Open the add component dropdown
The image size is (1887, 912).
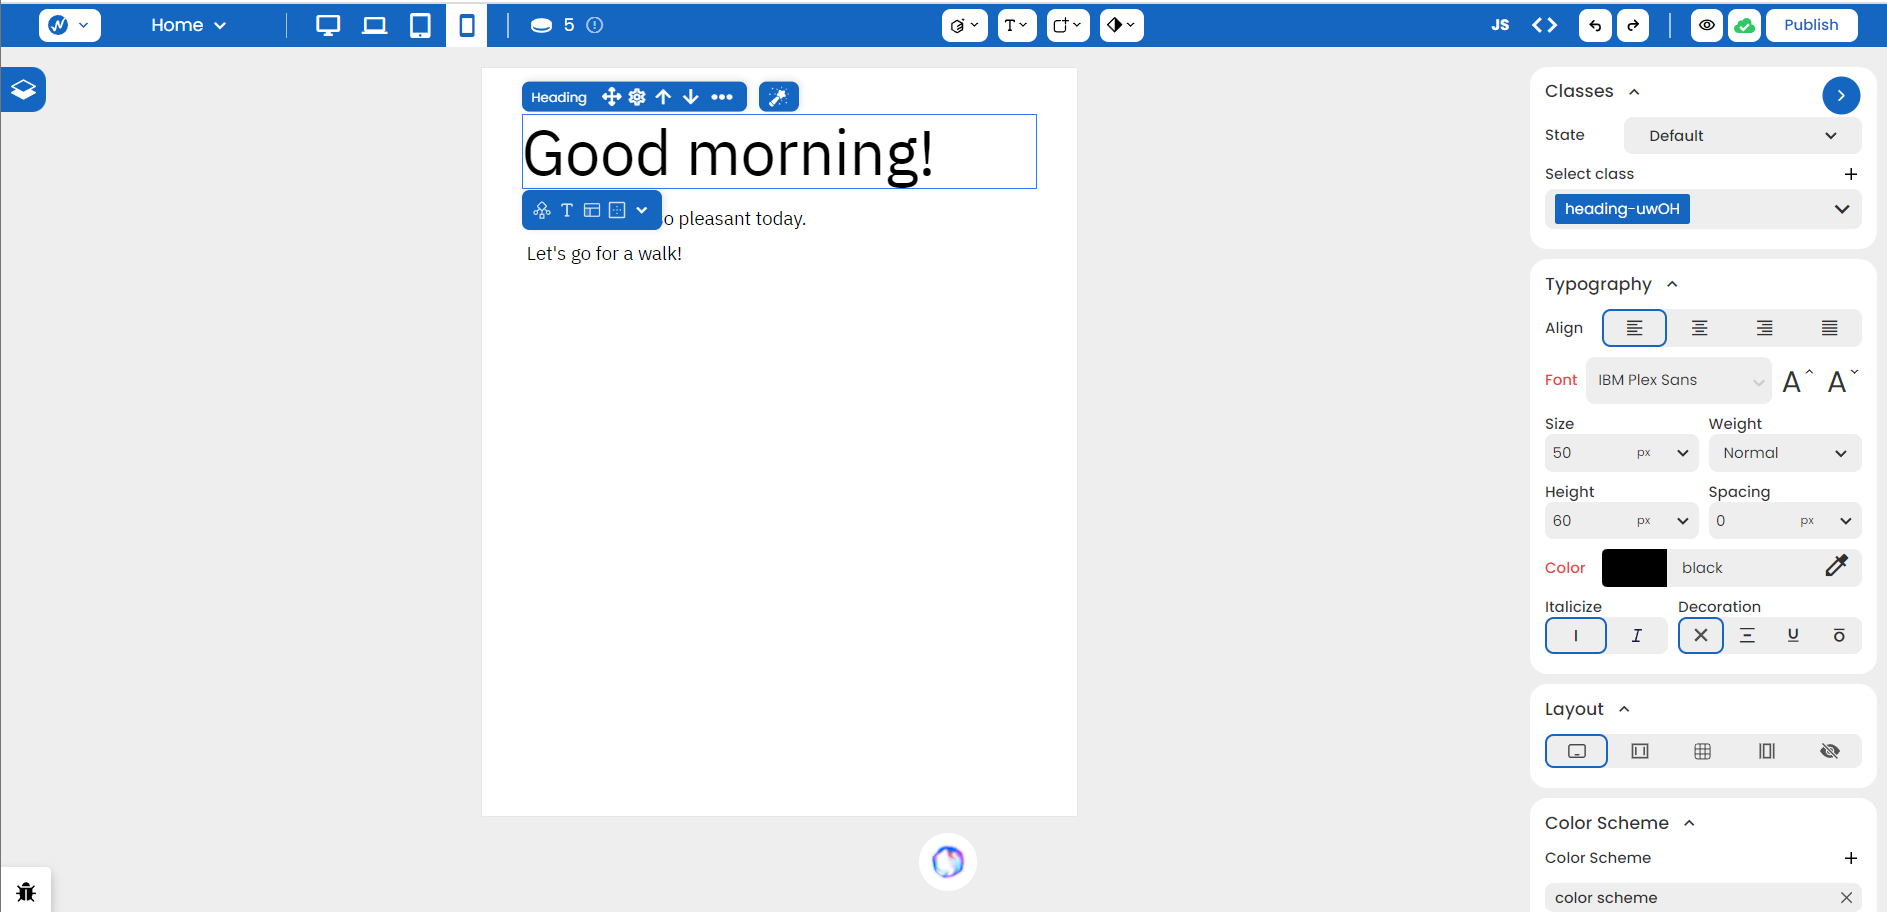pyautogui.click(x=964, y=25)
